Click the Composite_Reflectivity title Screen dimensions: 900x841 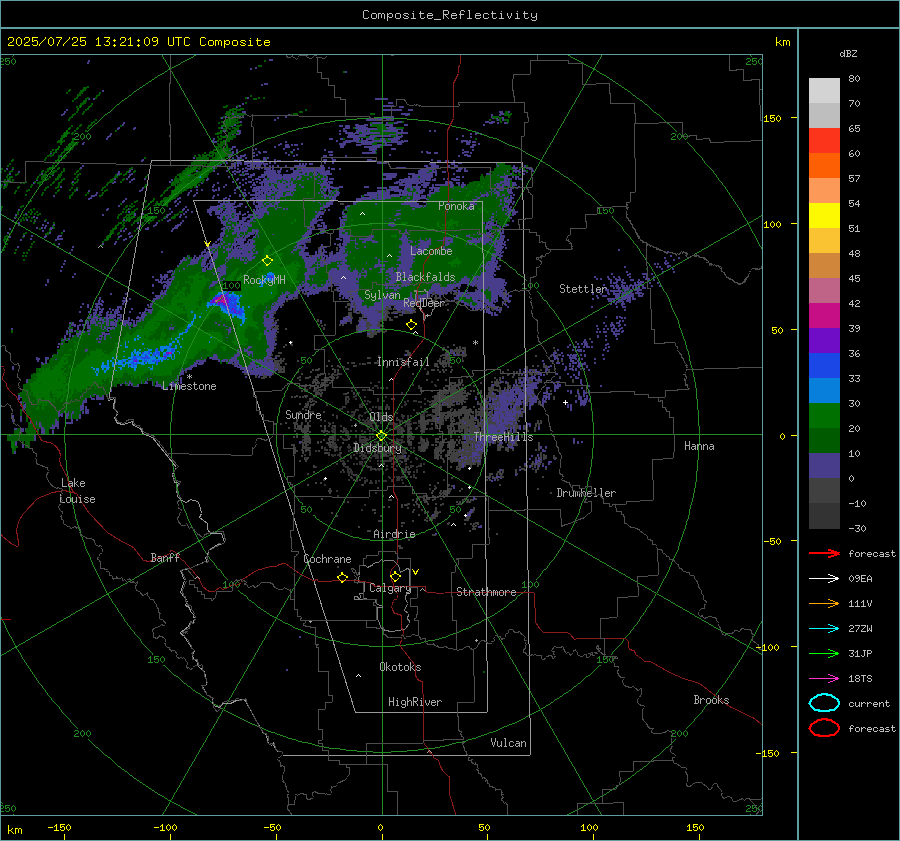(x=450, y=15)
